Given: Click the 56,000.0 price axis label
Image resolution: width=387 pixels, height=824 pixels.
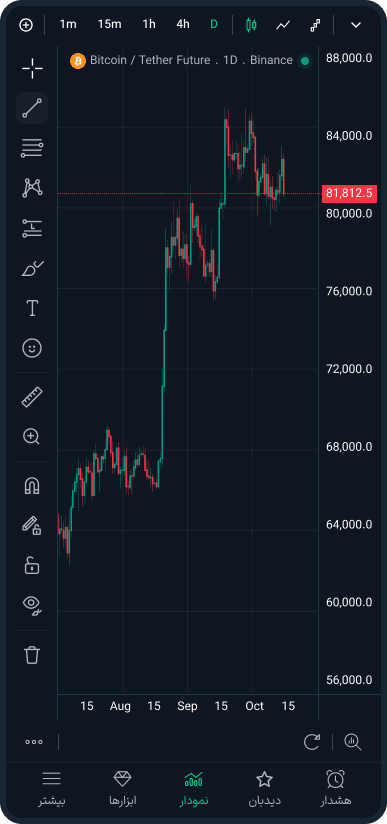Looking at the screenshot, I should click(349, 680).
